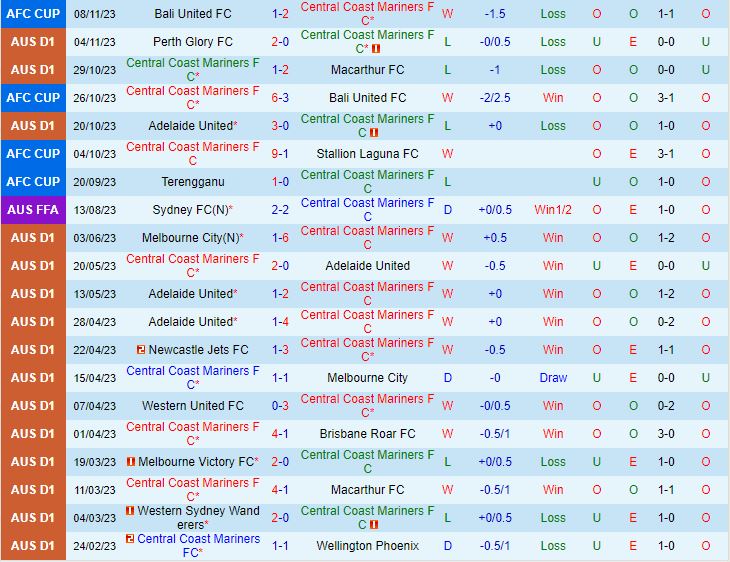Click the 6-3 score against Bali United
Viewport: 730px width, 562px height.
pyautogui.click(x=280, y=98)
